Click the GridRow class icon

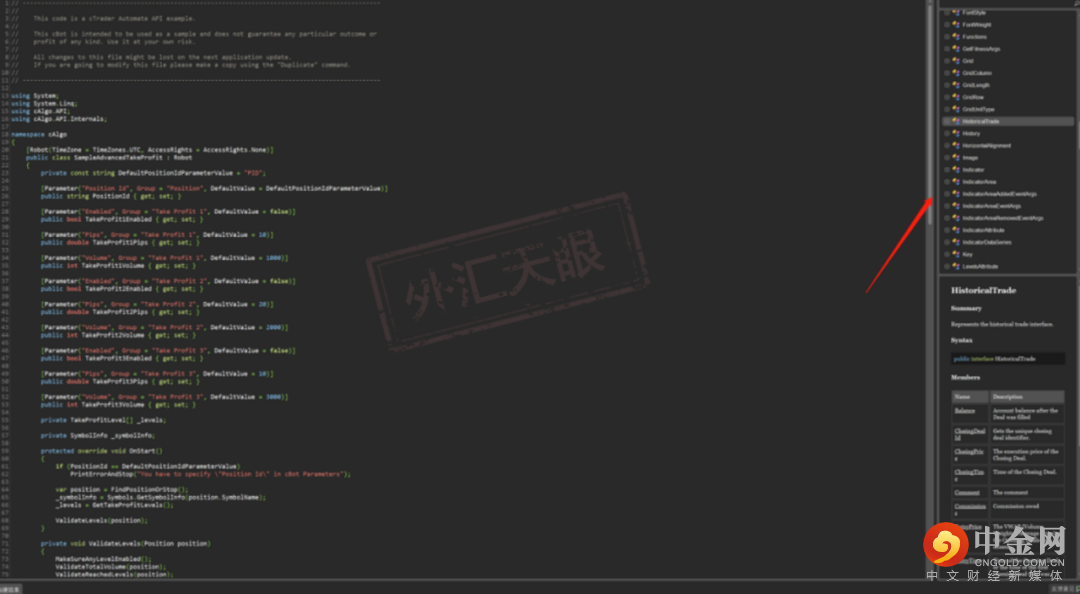[955, 97]
